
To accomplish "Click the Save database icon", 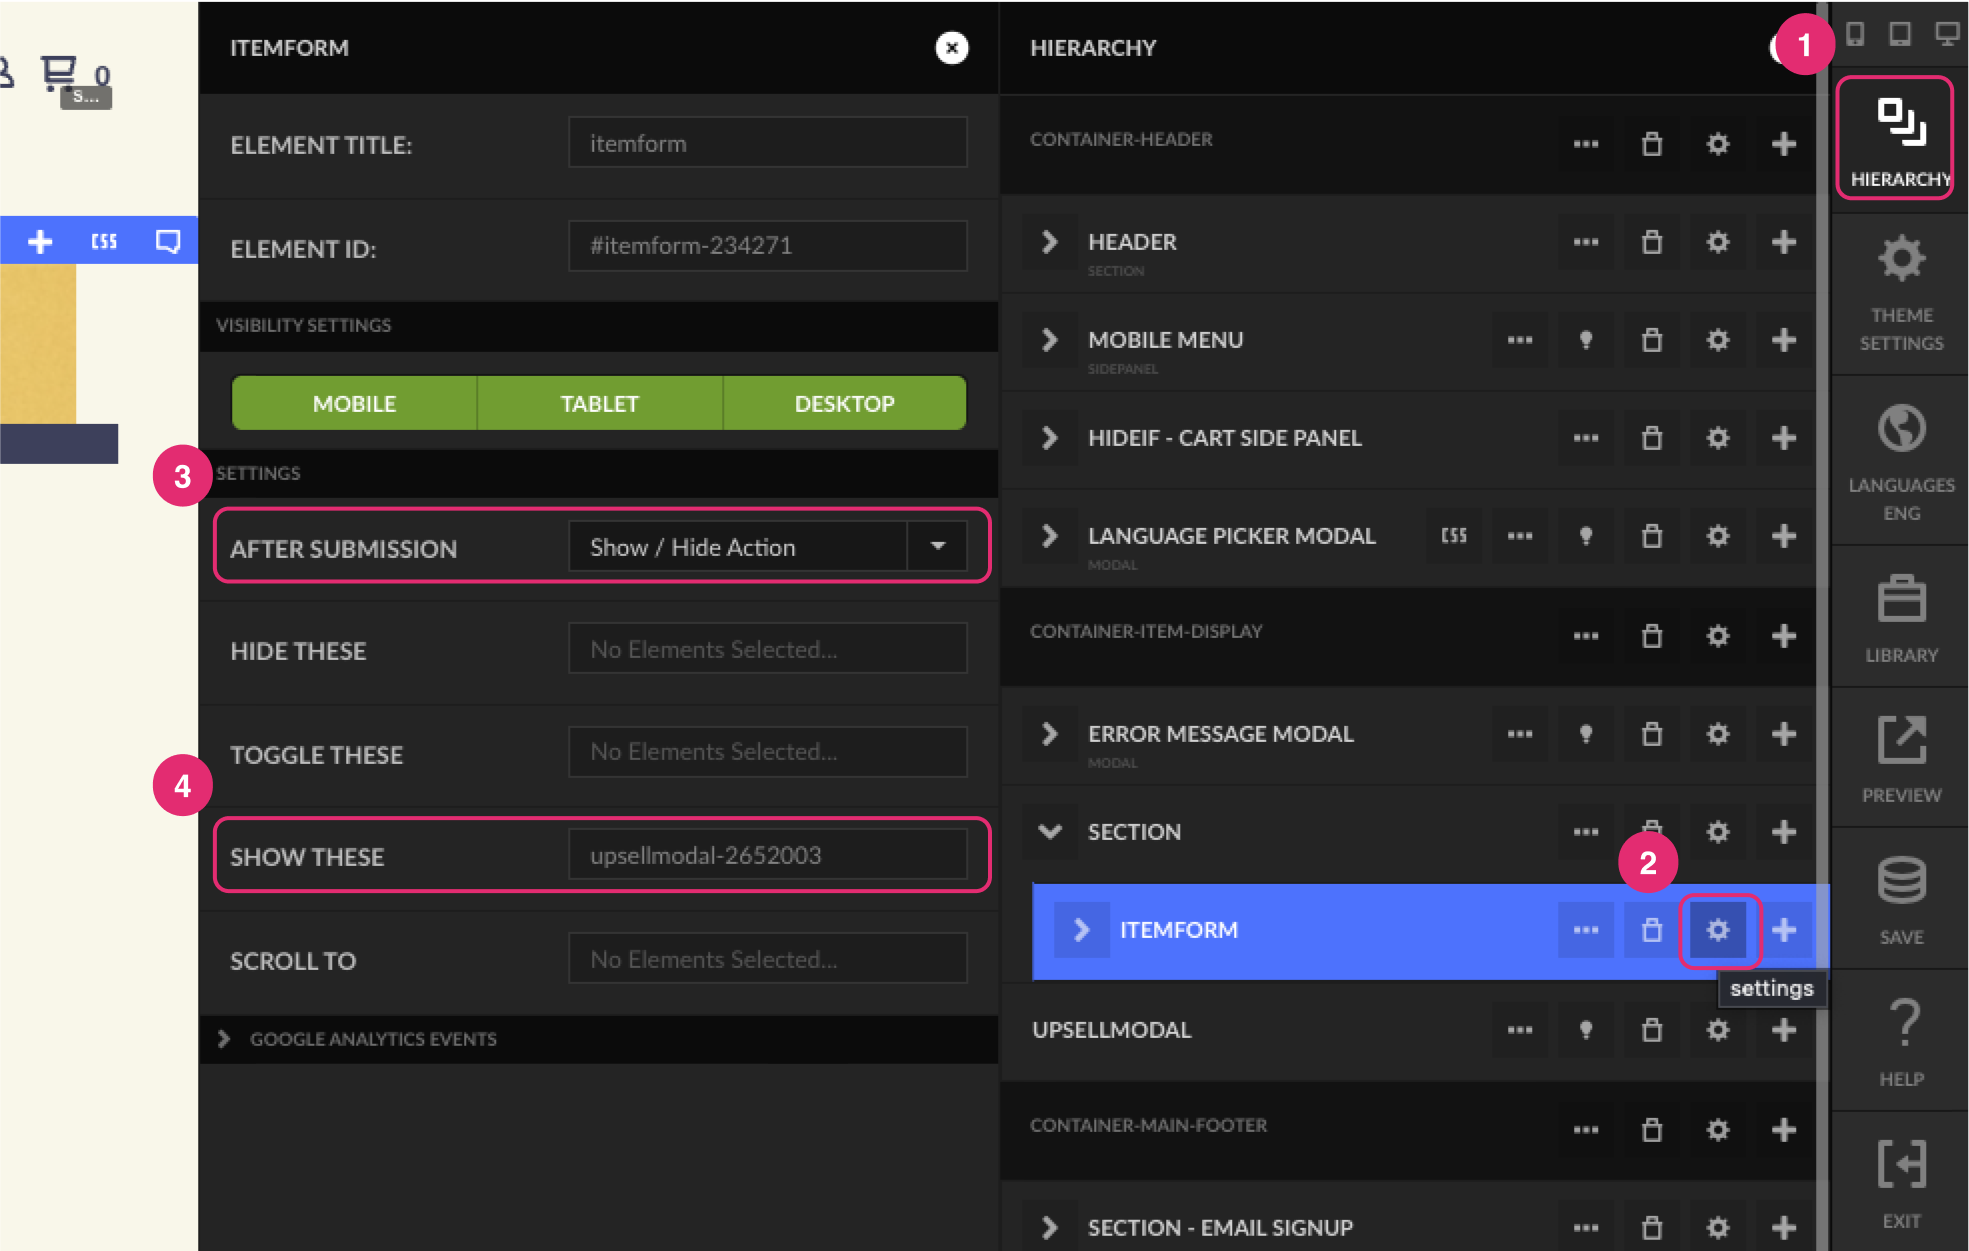I will pos(1900,899).
